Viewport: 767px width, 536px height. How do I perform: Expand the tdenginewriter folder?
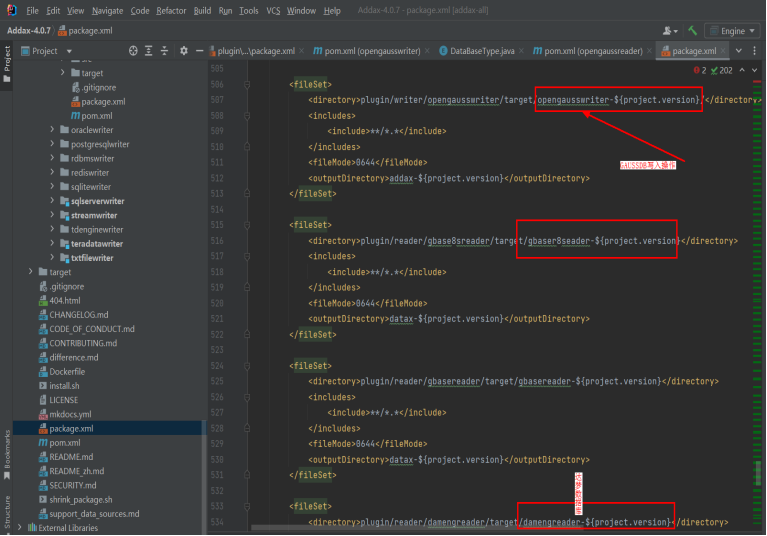52,229
